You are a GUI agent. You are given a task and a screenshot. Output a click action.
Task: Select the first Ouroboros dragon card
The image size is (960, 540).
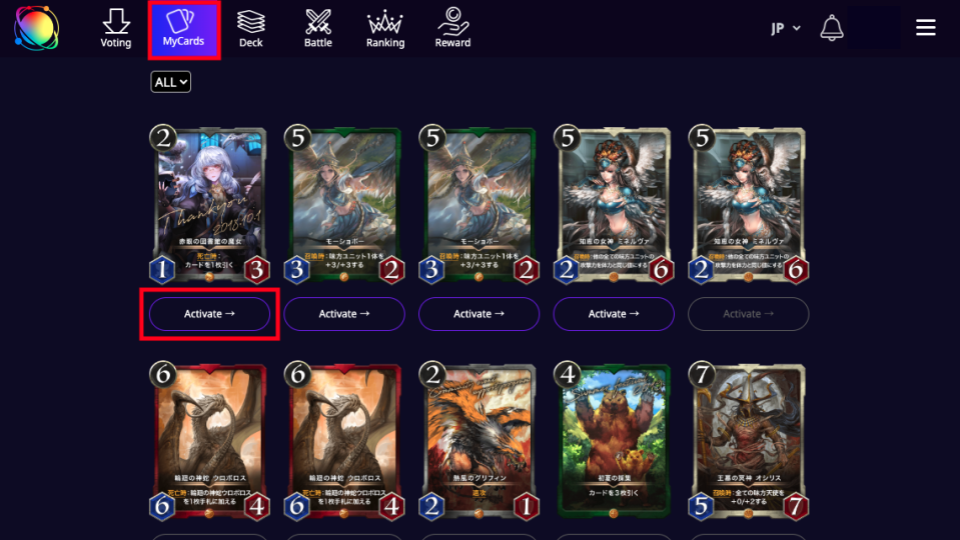pos(209,441)
